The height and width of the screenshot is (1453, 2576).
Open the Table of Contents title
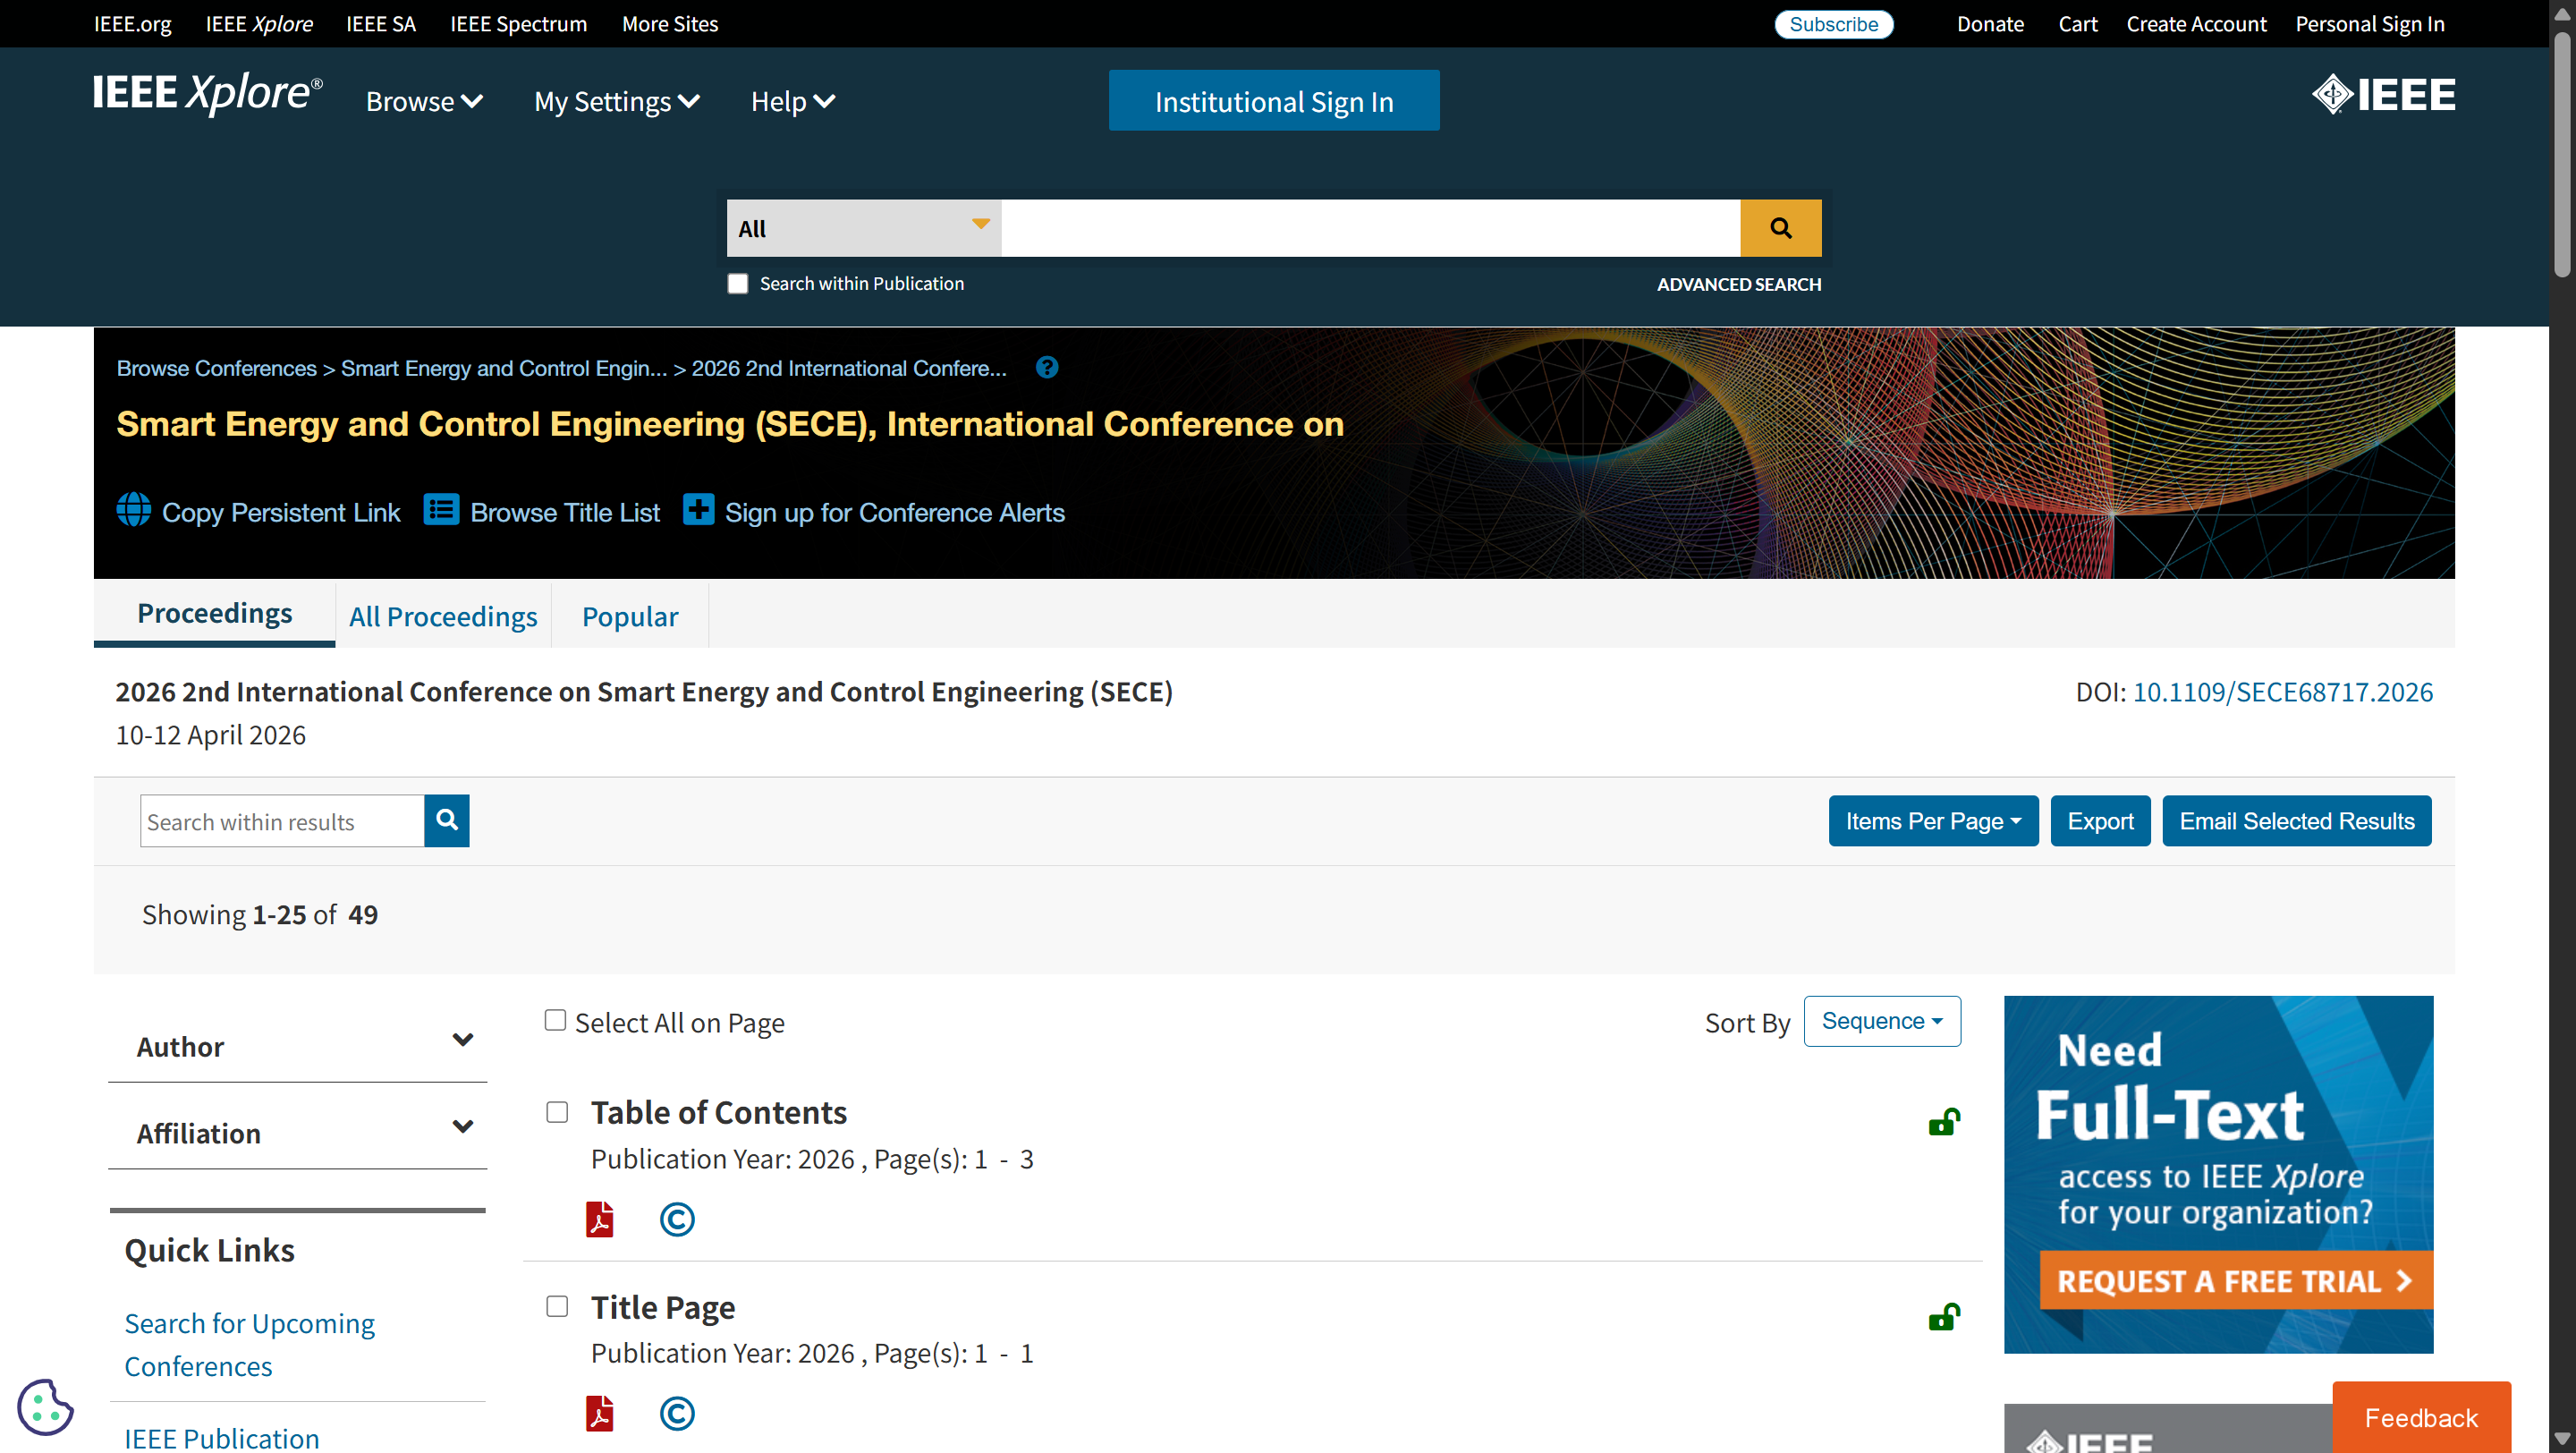pos(718,1112)
